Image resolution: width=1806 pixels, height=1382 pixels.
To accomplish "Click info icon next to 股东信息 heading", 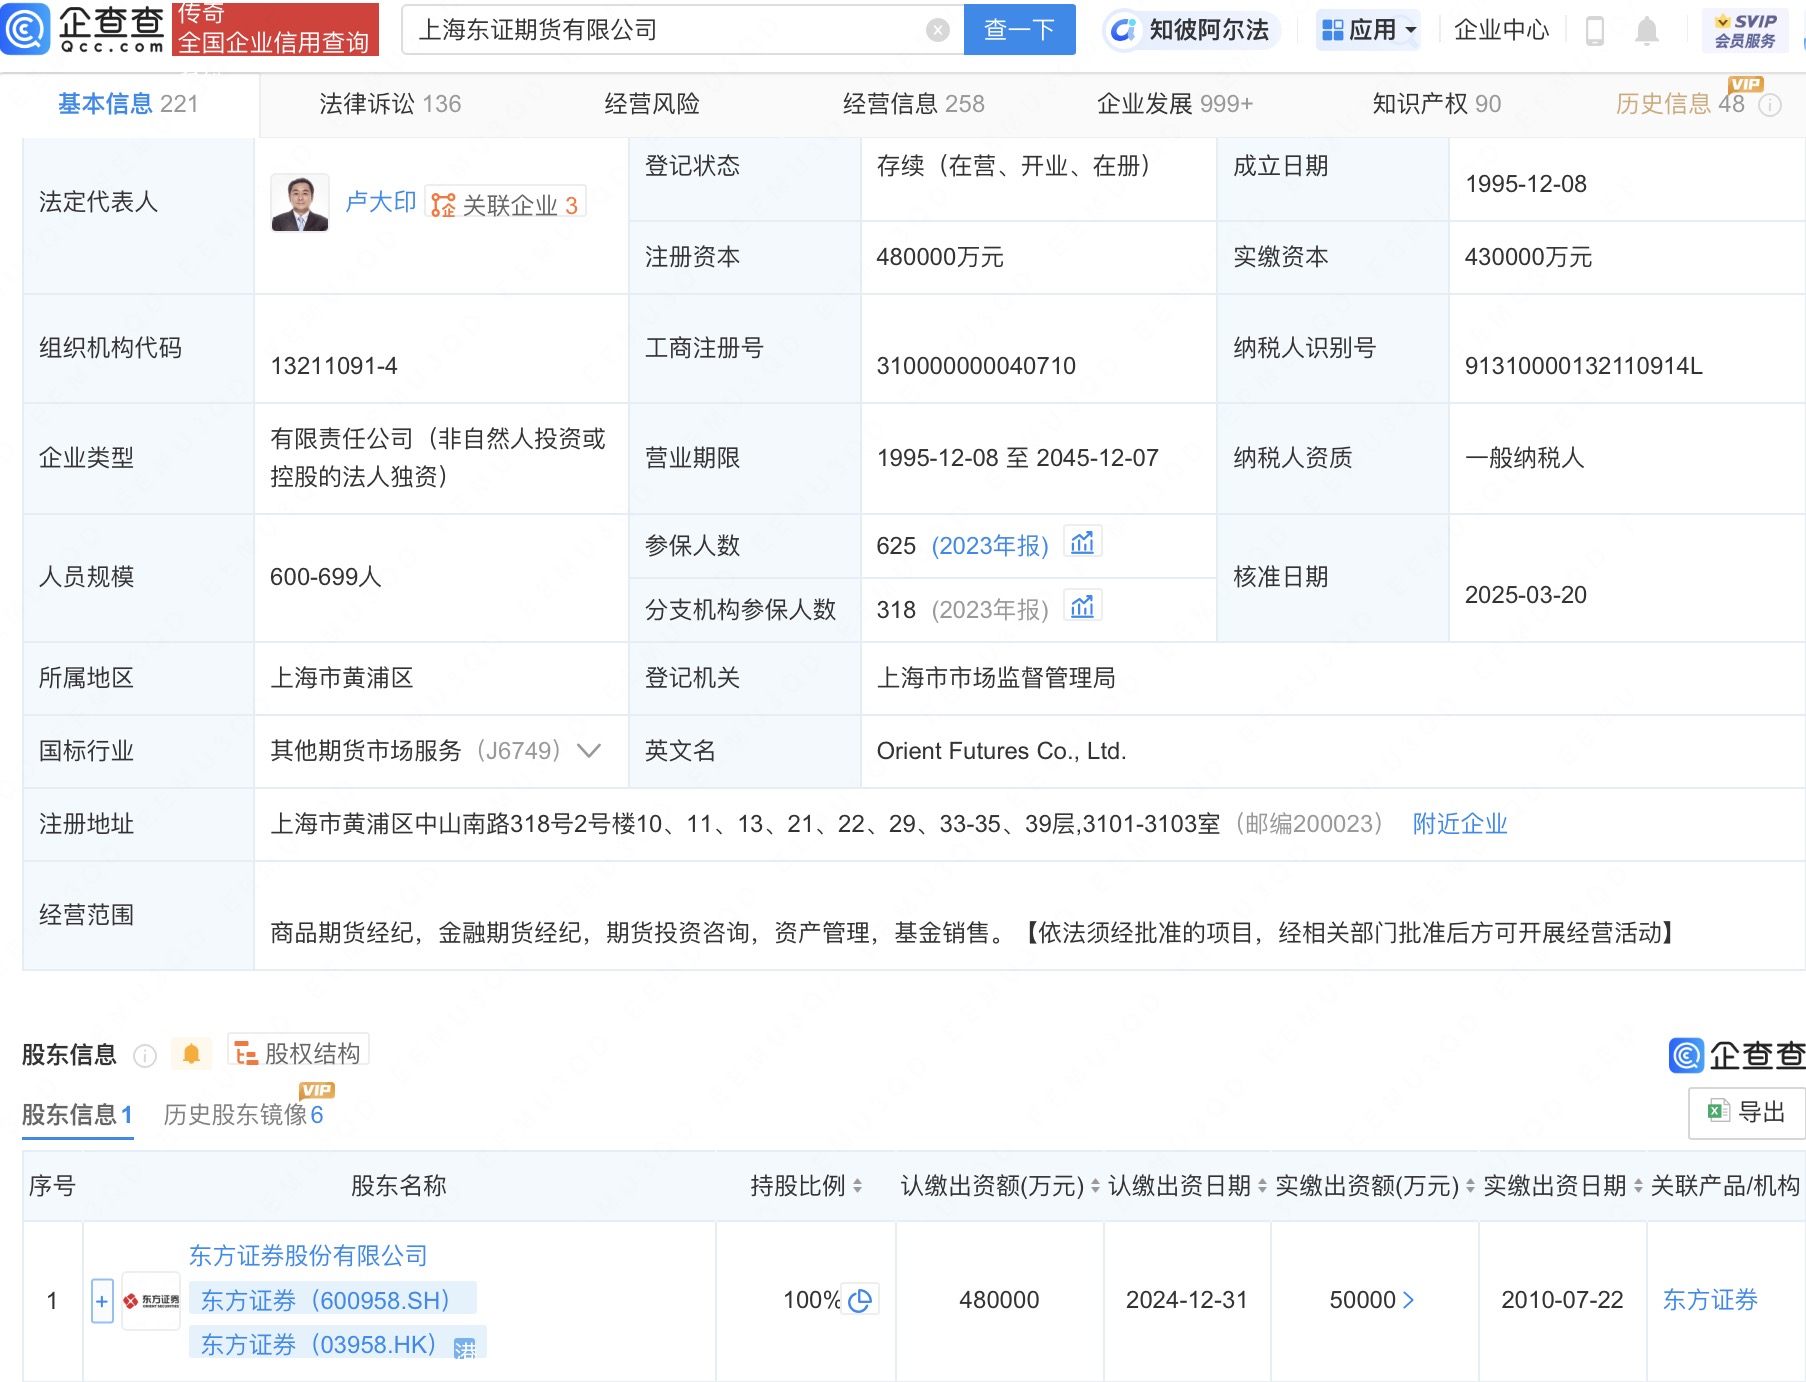I will 145,1056.
